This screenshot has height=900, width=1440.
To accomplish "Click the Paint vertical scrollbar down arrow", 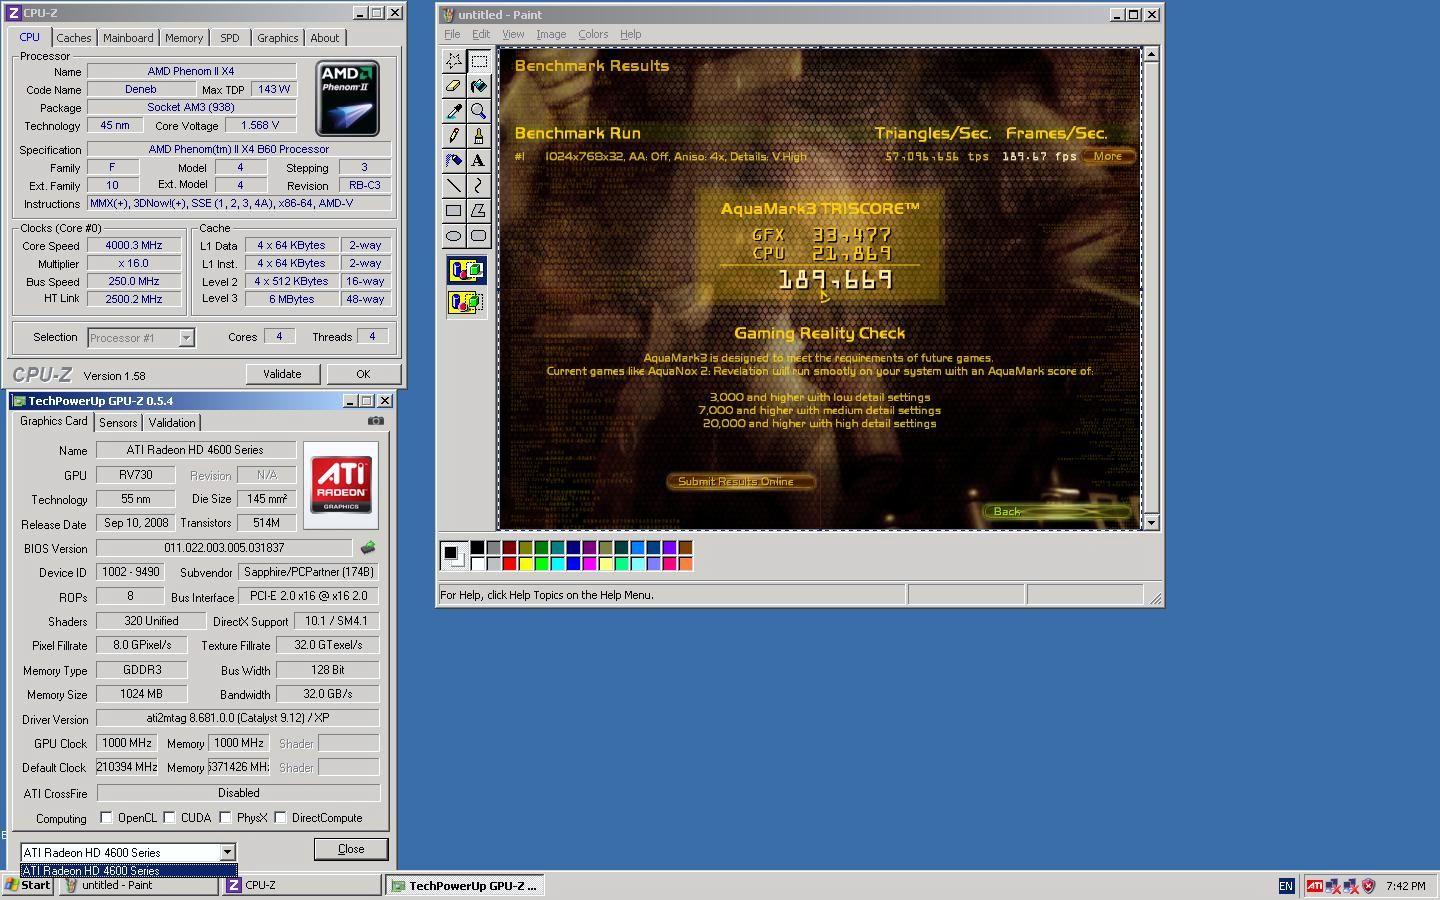I will [1151, 522].
